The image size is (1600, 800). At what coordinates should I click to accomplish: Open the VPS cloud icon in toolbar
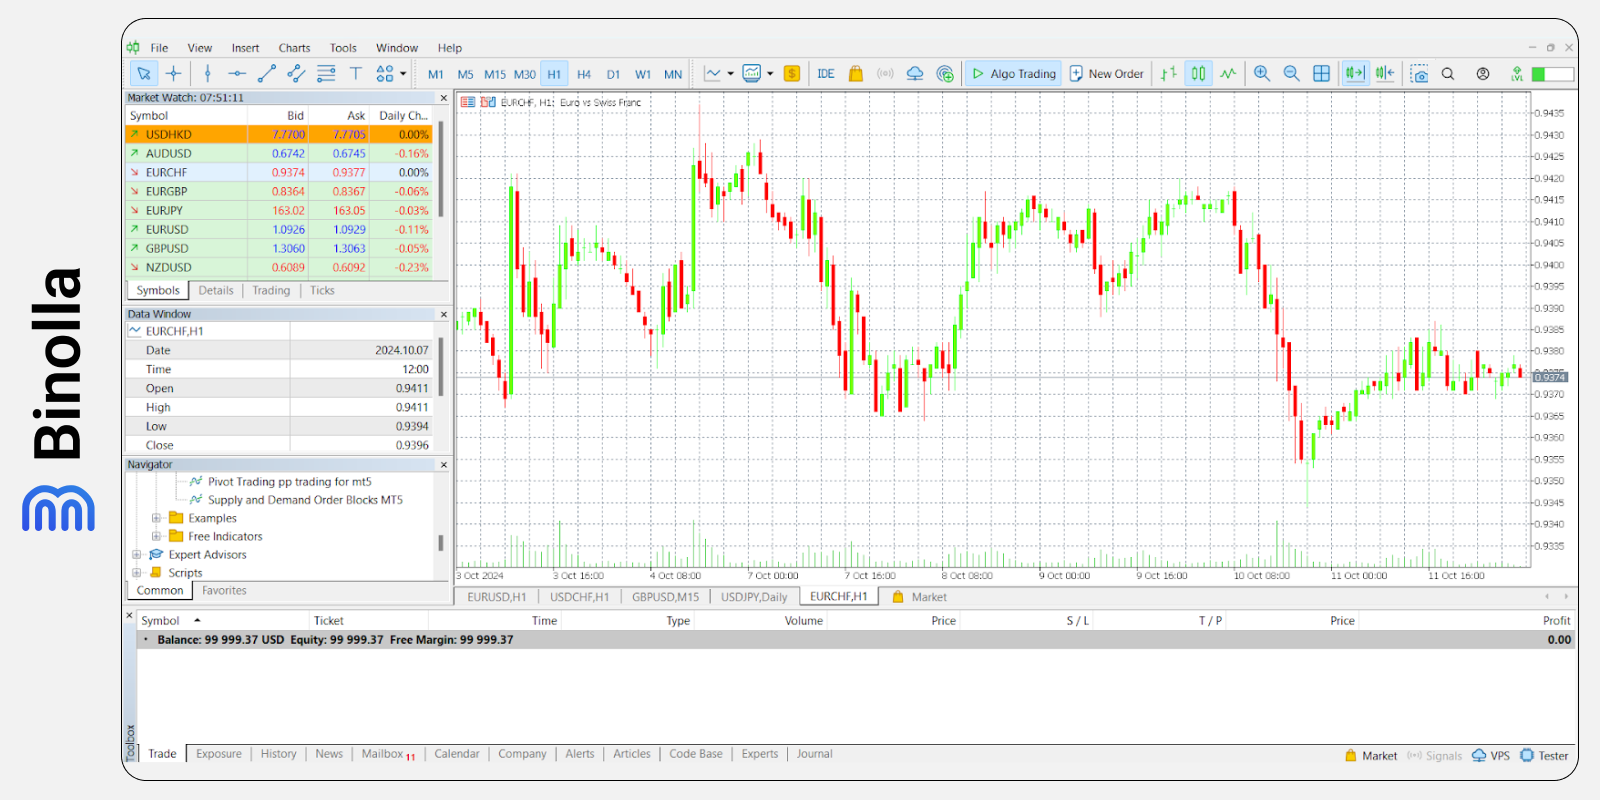click(914, 73)
